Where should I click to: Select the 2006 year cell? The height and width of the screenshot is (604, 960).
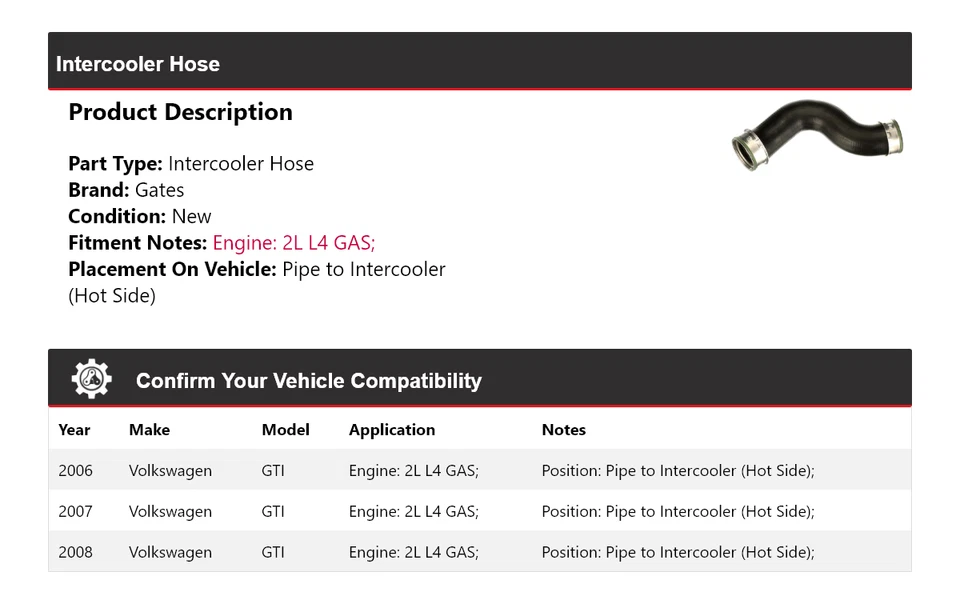click(75, 471)
